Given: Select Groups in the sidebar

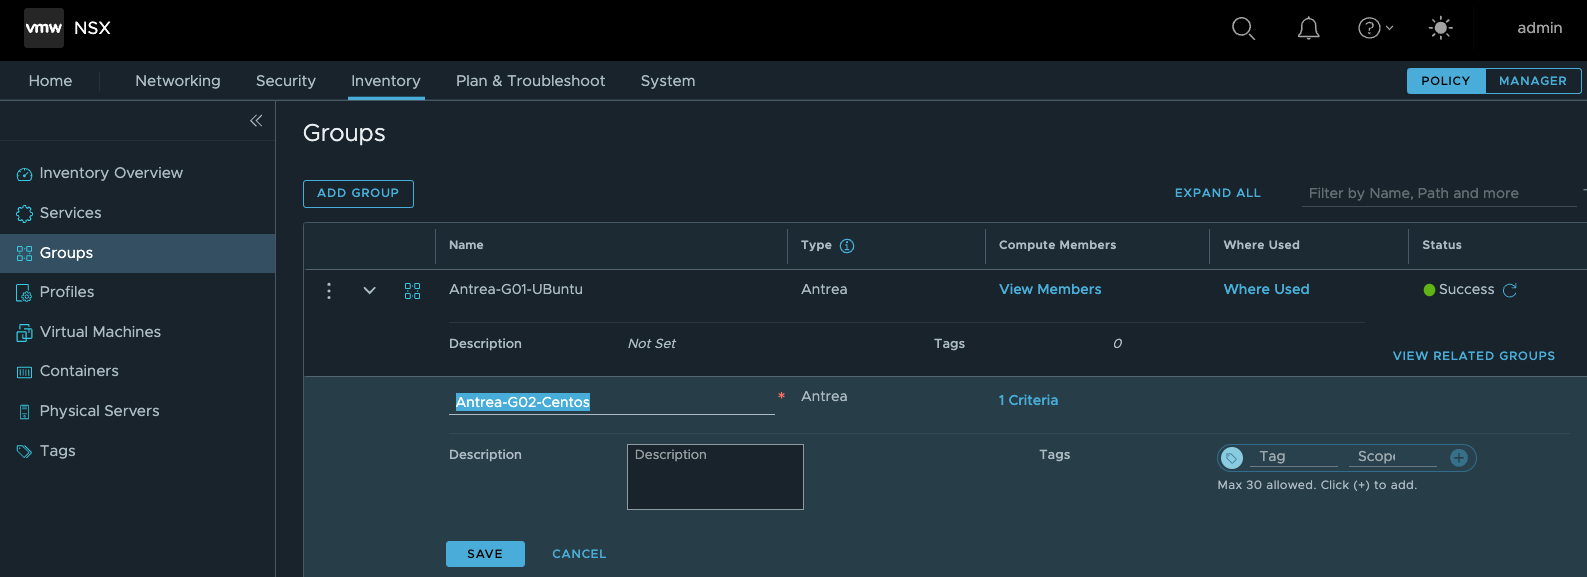Looking at the screenshot, I should (x=137, y=253).
